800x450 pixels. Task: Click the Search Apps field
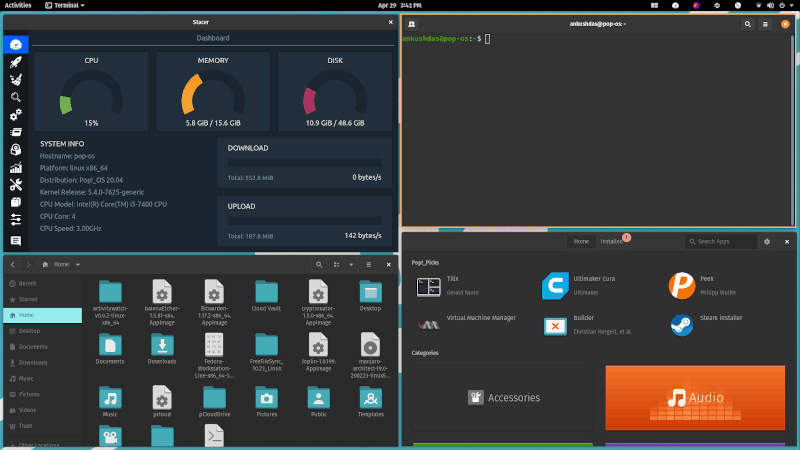point(720,242)
